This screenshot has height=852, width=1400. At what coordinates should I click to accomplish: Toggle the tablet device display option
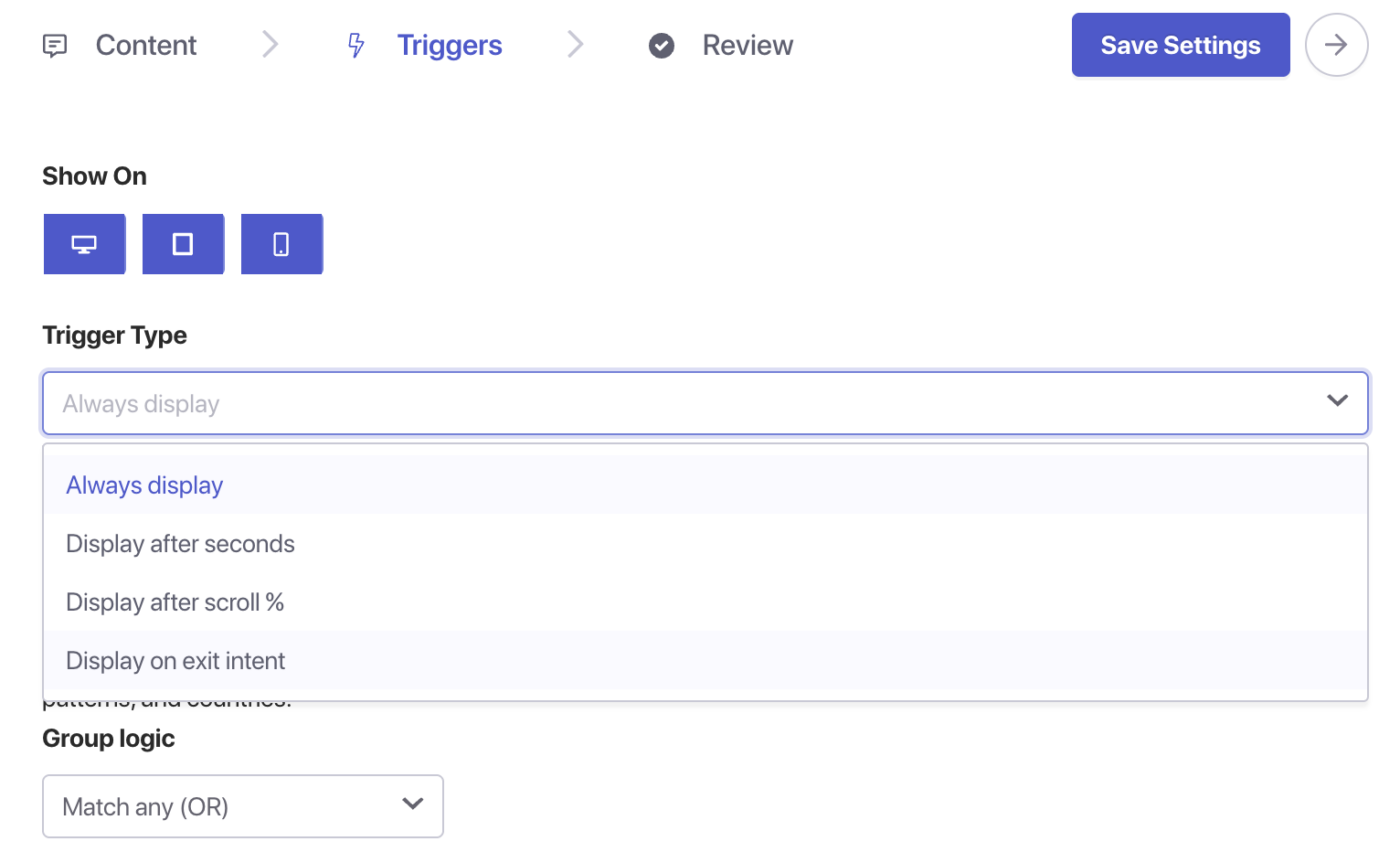pos(183,244)
